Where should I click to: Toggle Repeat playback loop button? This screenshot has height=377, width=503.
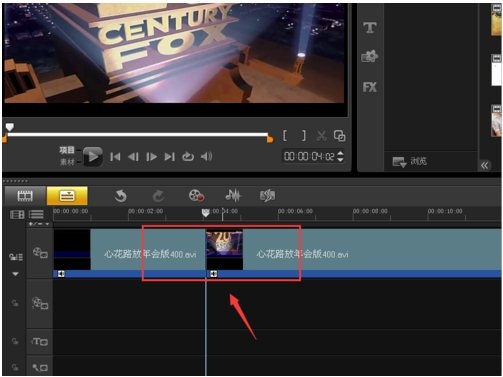coord(188,156)
